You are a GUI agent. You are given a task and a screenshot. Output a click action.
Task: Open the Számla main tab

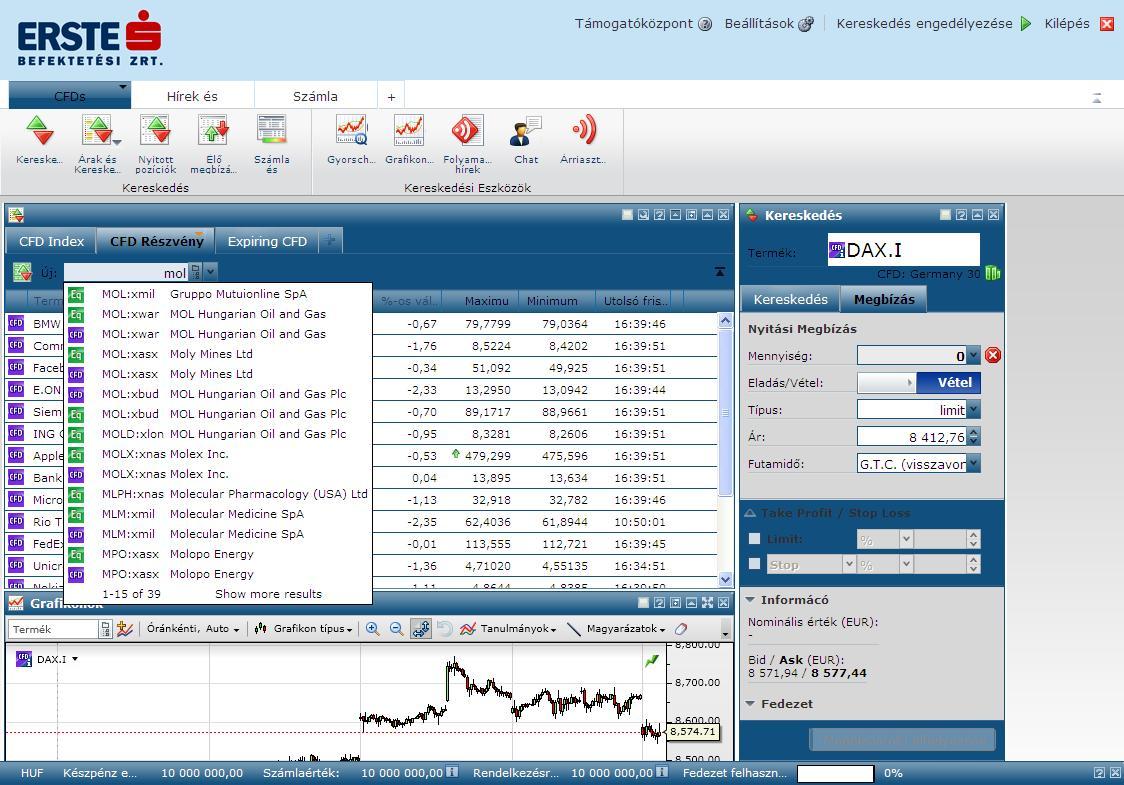315,95
